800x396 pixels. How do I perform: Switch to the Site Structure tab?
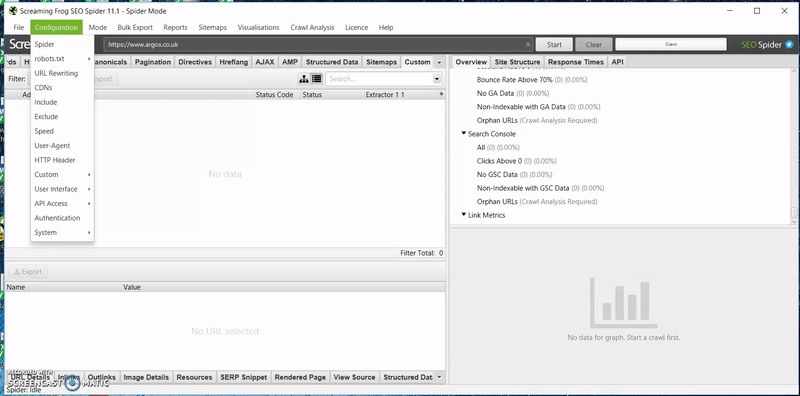pyautogui.click(x=517, y=62)
